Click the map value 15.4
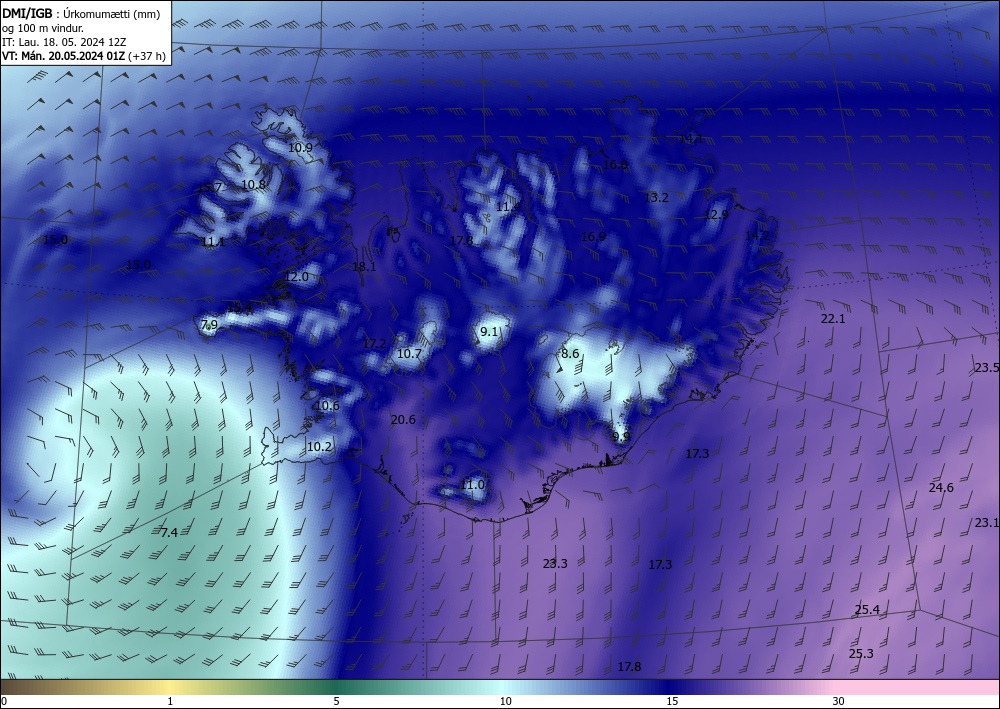Screen dimensions: 1000x709 tap(240, 308)
